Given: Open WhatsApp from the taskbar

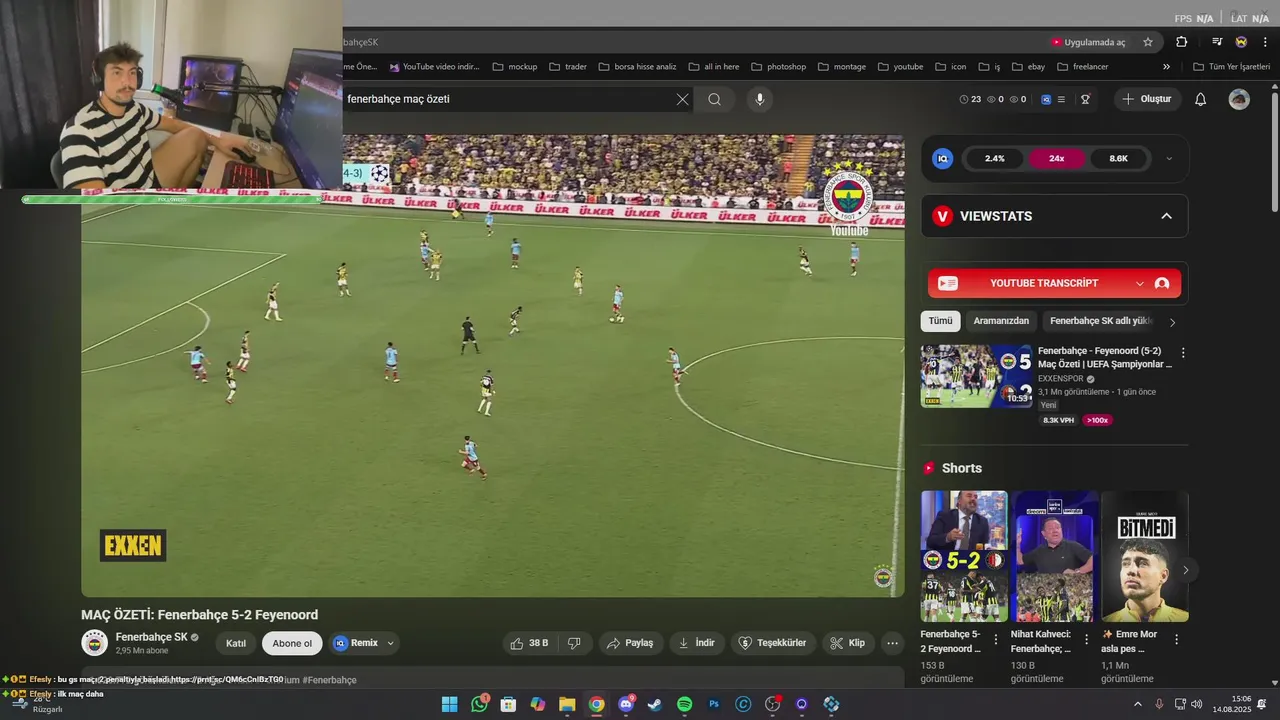Looking at the screenshot, I should 480,704.
